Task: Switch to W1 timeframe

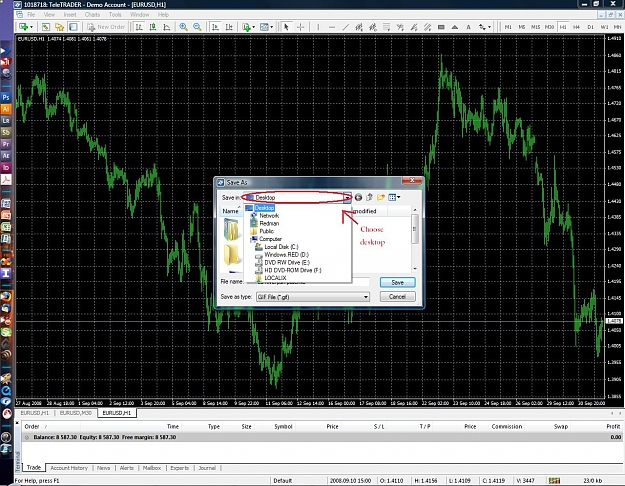Action: (x=604, y=27)
